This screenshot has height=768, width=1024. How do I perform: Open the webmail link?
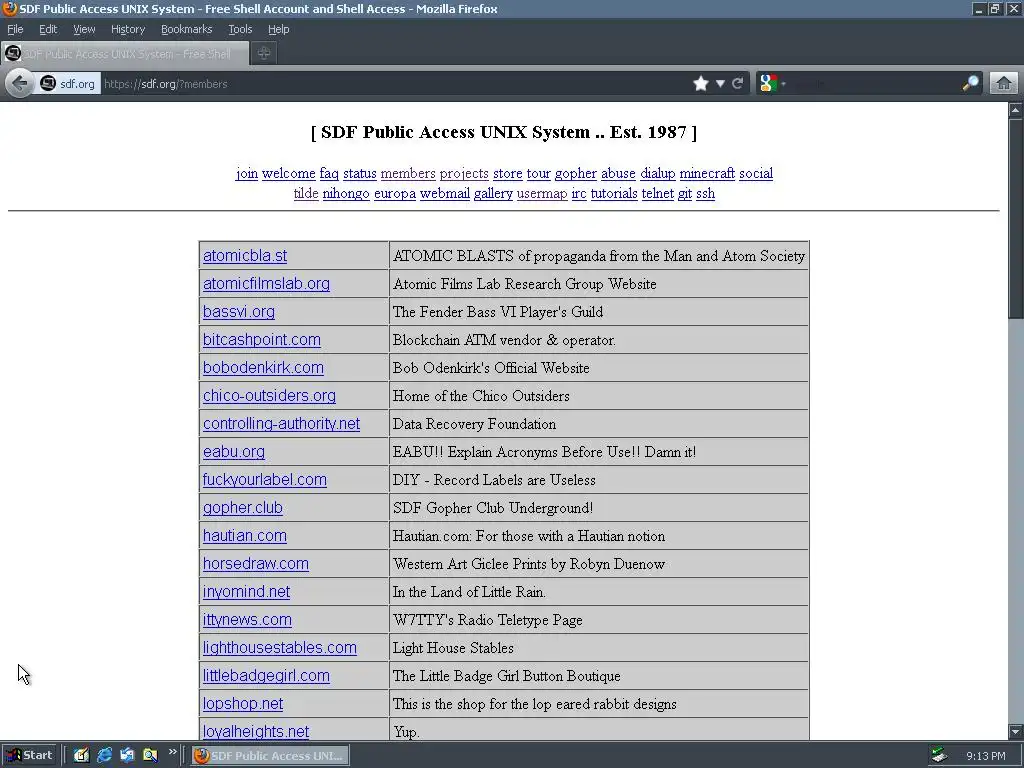coord(445,194)
